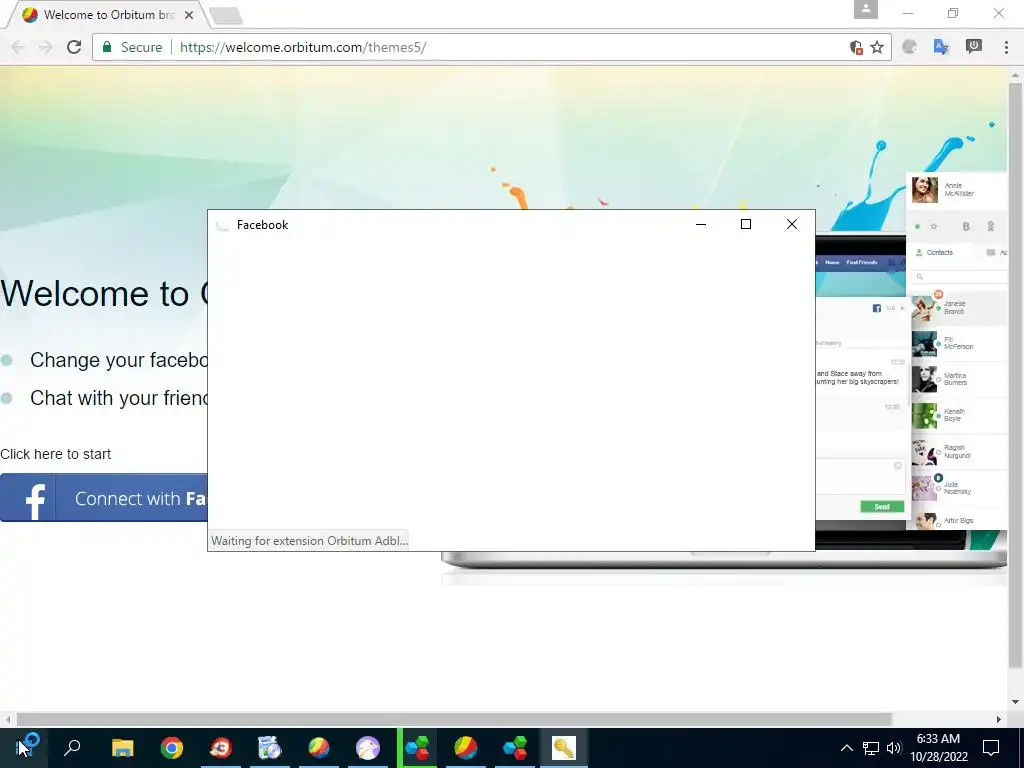The image size is (1024, 768).
Task: Click the green Send button in laptop image
Action: [882, 507]
